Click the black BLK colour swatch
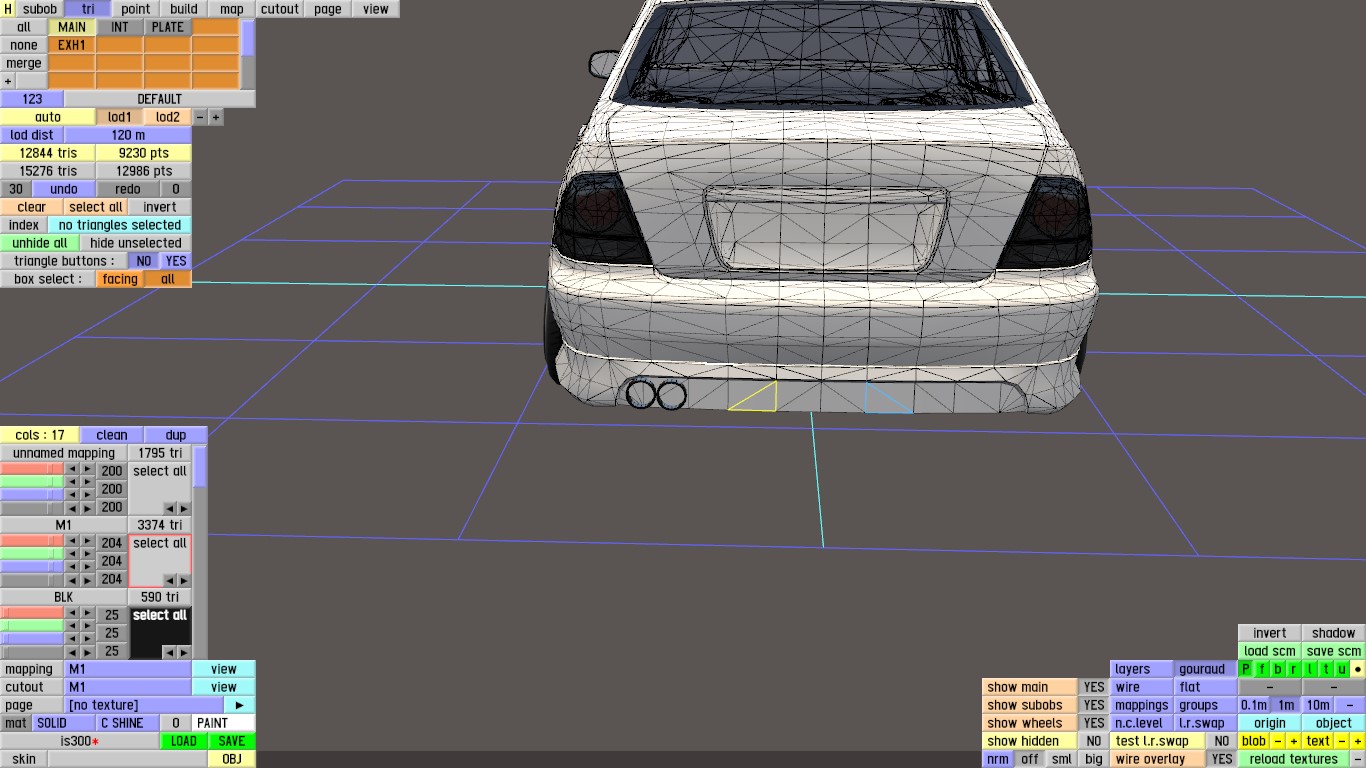The image size is (1366, 768). click(x=160, y=634)
